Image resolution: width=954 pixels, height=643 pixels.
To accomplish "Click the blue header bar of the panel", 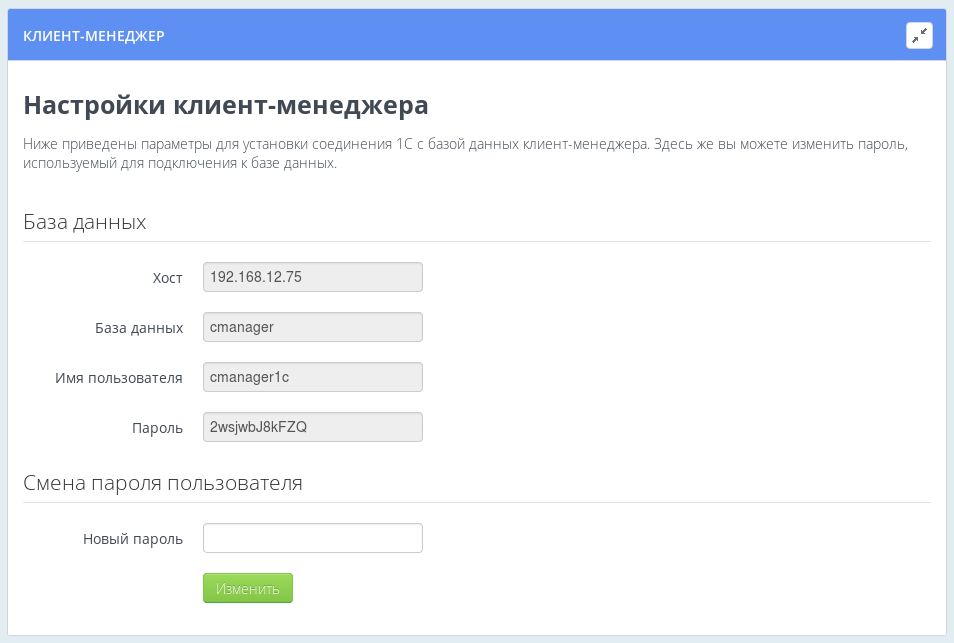I will coord(500,35).
